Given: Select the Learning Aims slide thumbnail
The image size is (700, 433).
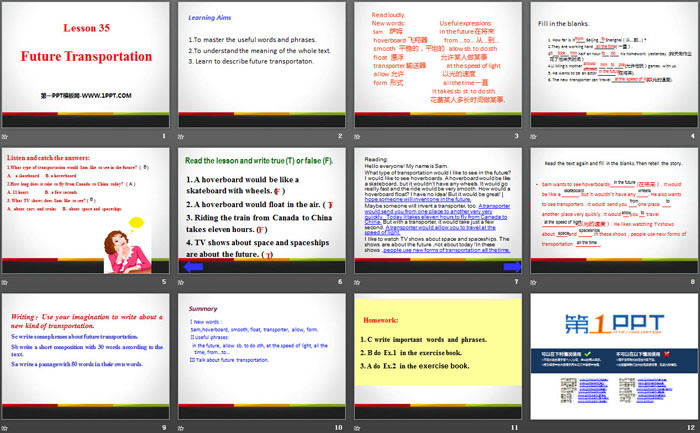Looking at the screenshot, I should [x=262, y=63].
